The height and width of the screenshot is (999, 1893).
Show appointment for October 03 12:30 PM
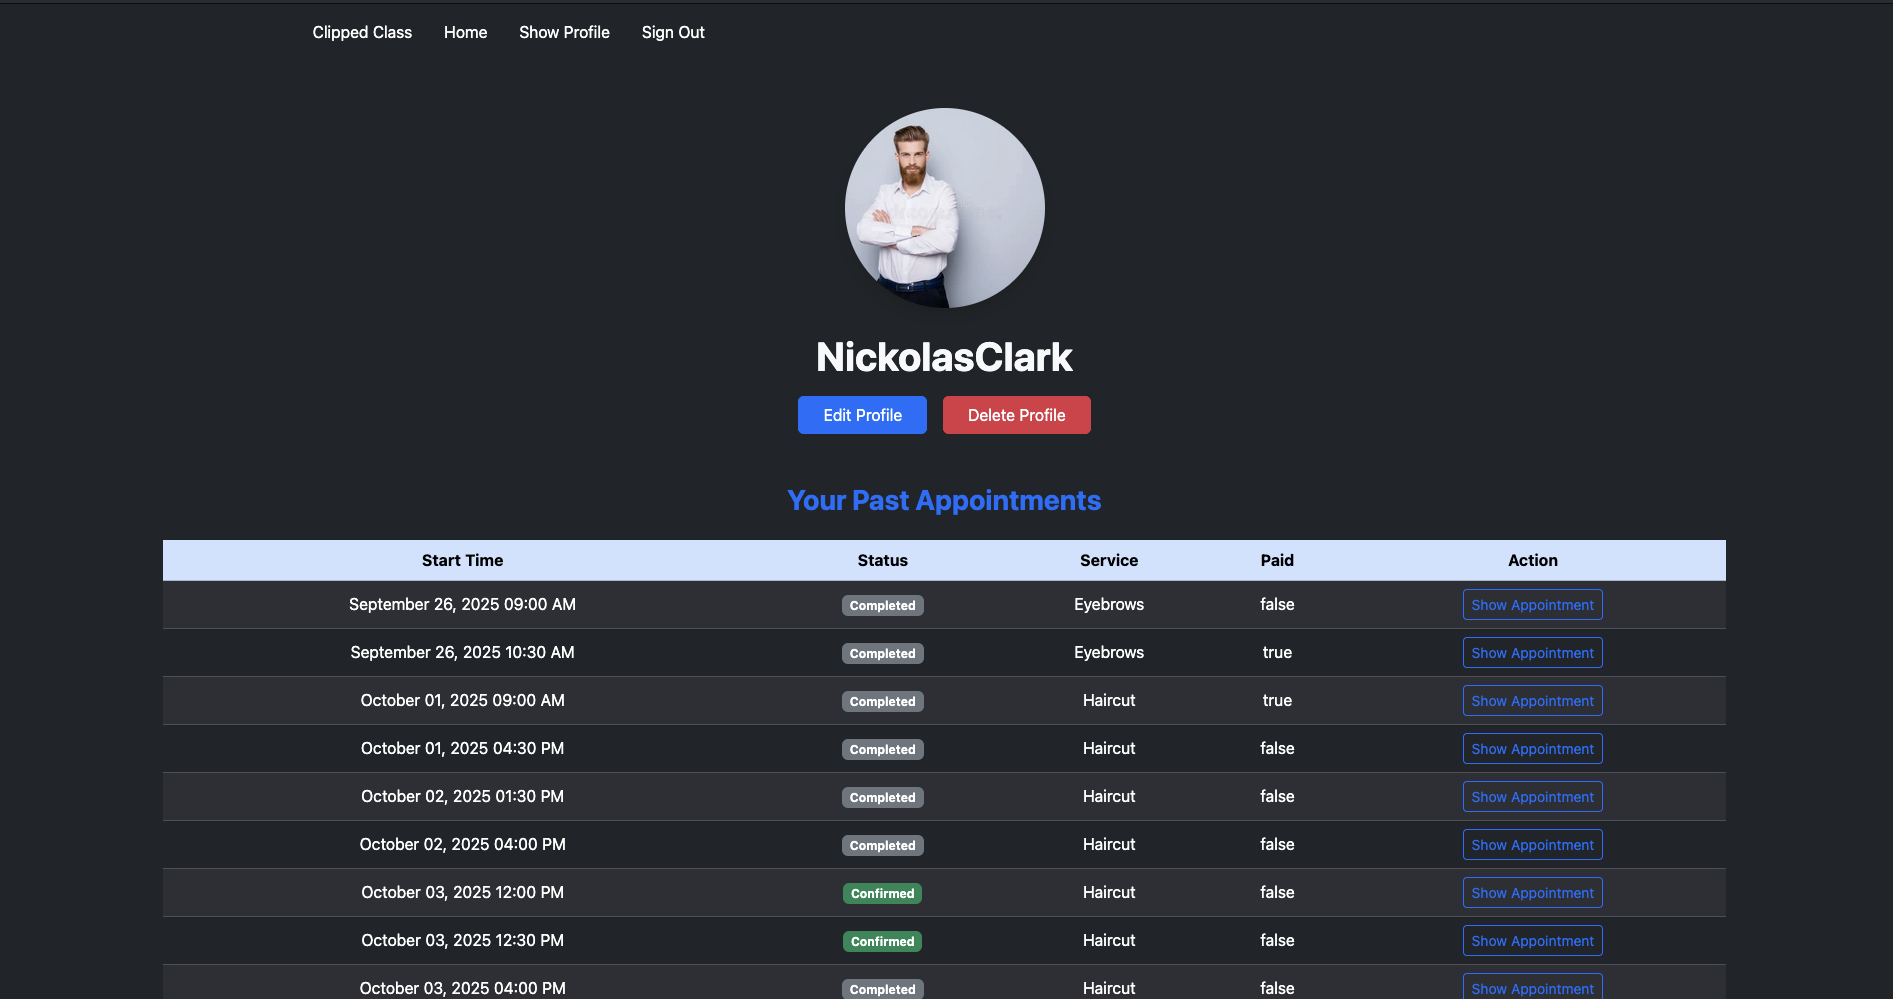point(1532,941)
